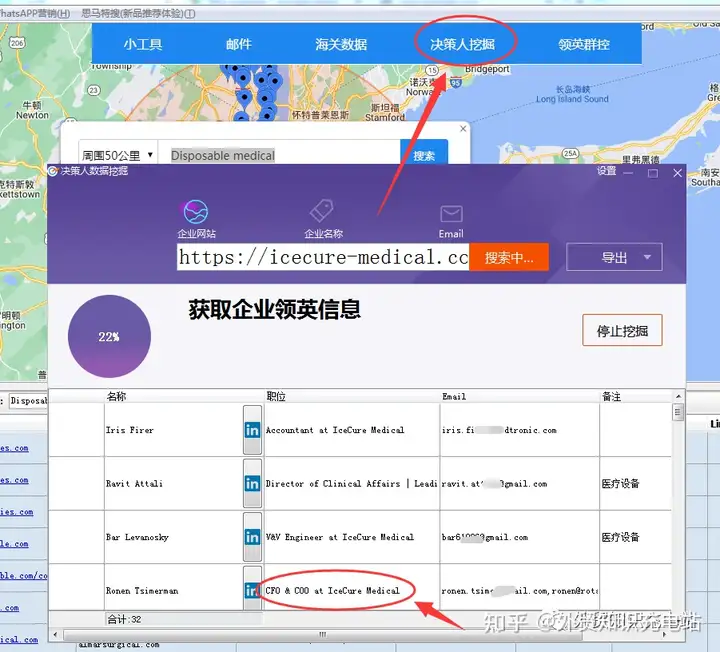This screenshot has width=720, height=652.
Task: Click Ravit Attali's gmail cell
Action: pos(519,483)
